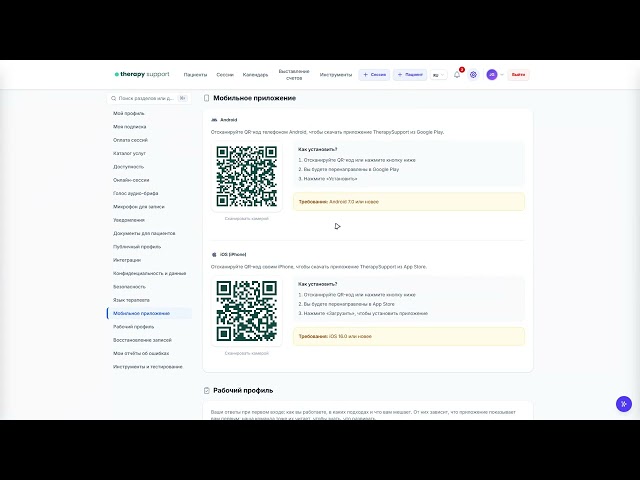Click the user avatar circle

coord(492,75)
